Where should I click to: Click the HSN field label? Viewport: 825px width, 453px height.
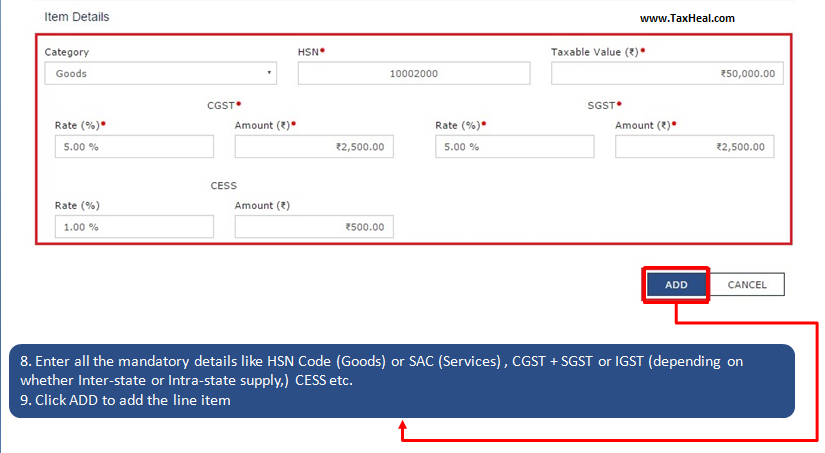(x=310, y=52)
